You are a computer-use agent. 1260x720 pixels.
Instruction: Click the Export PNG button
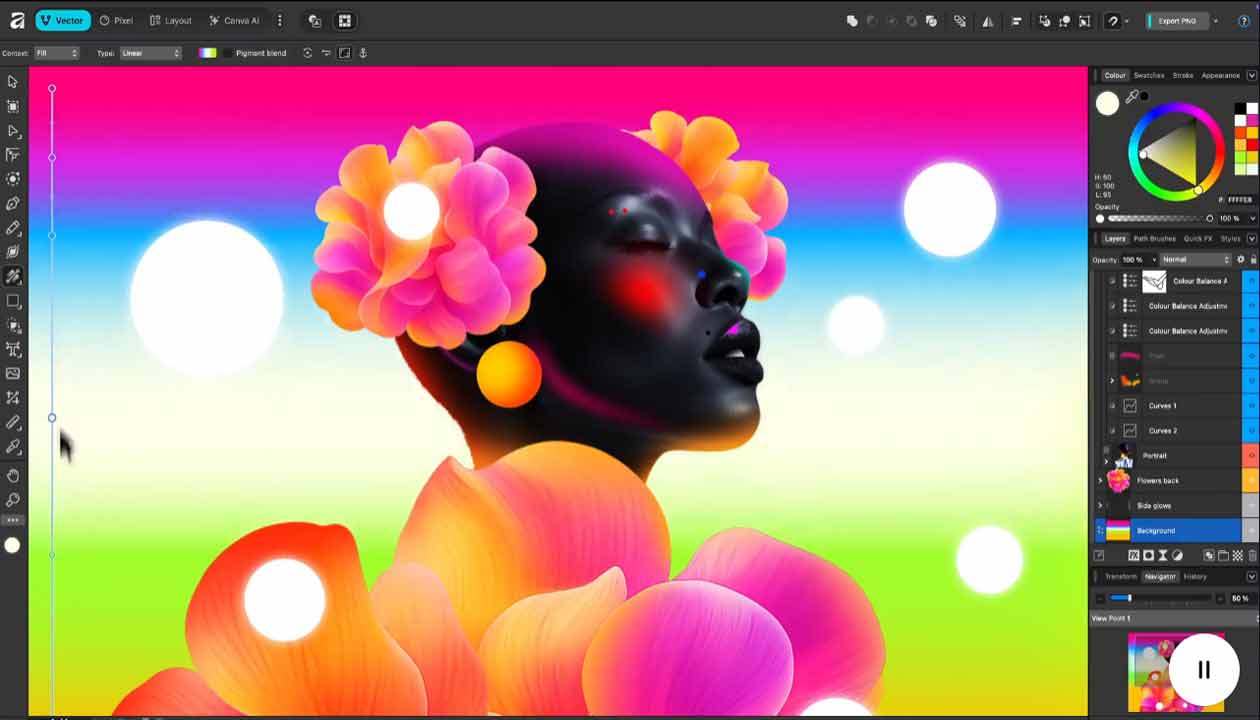tap(1177, 20)
